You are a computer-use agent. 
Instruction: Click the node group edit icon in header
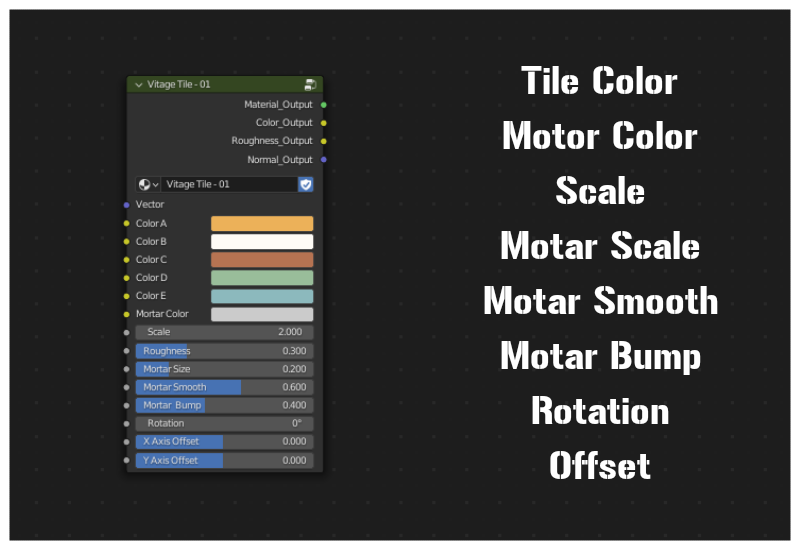tap(310, 85)
